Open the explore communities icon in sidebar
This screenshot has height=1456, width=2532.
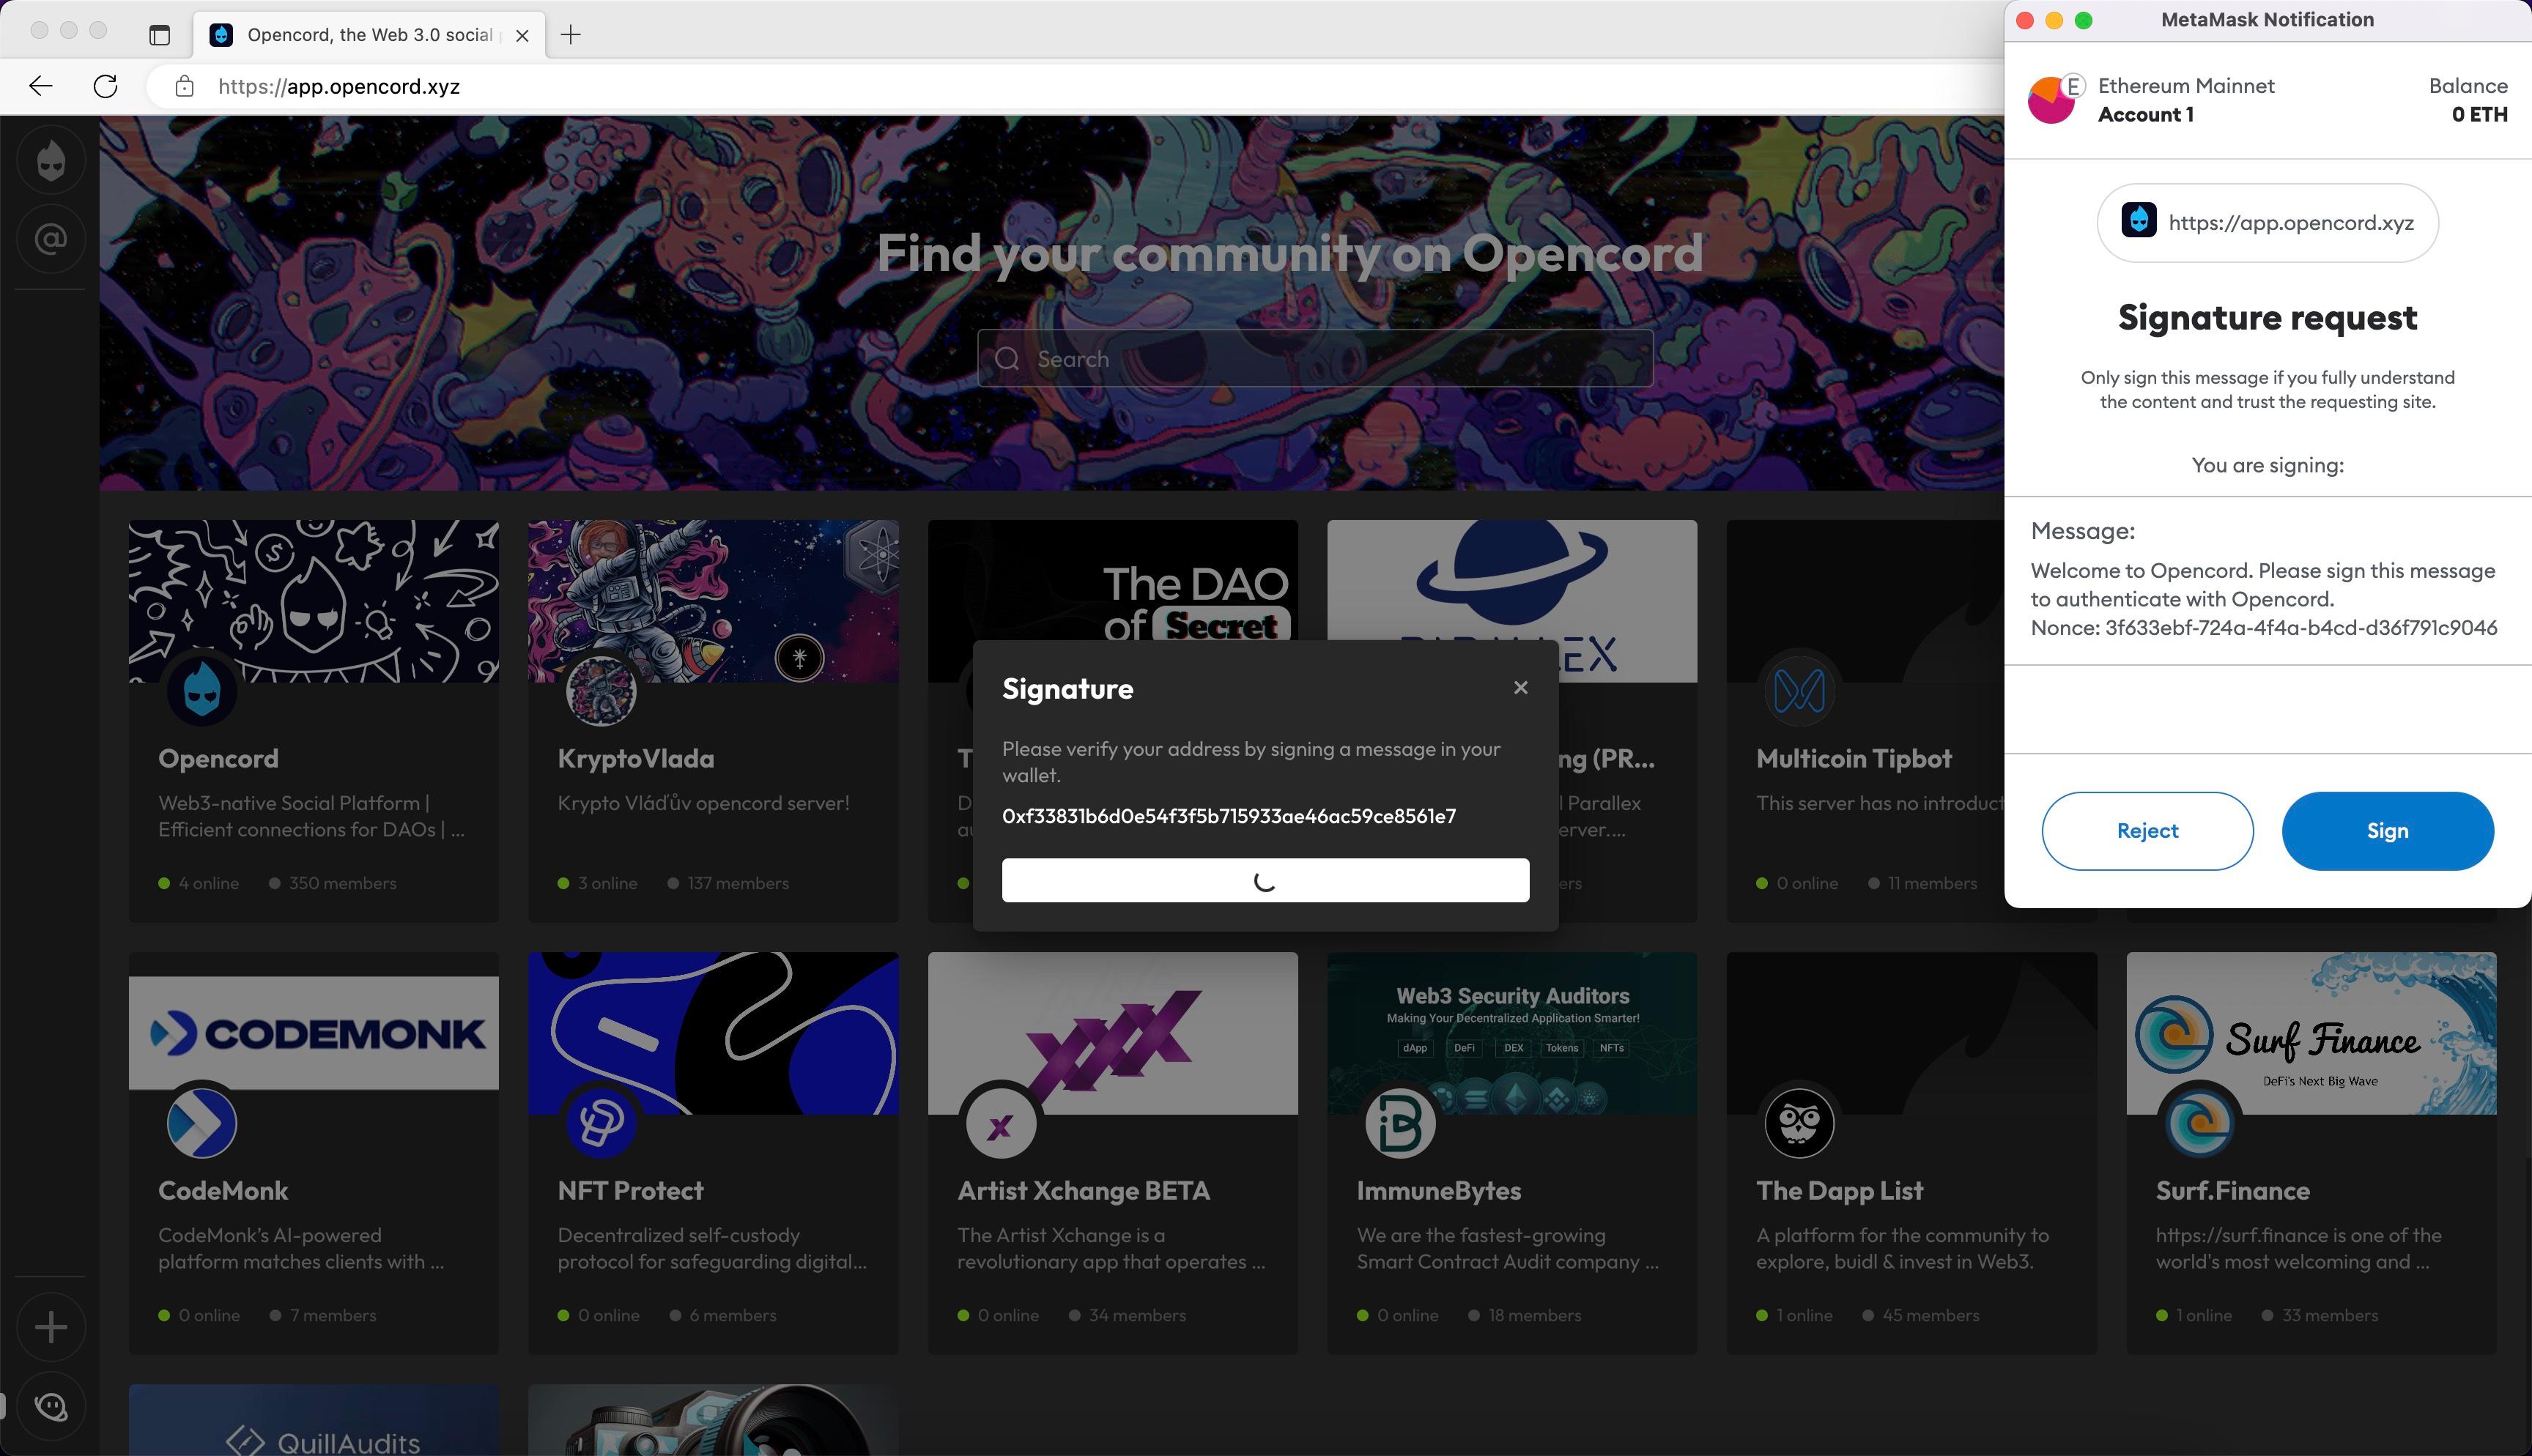coord(51,1406)
